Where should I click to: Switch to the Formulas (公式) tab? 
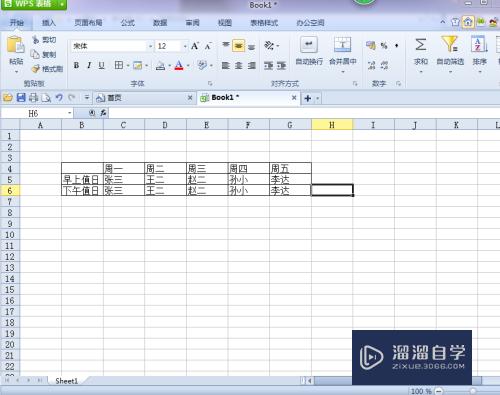(128, 23)
